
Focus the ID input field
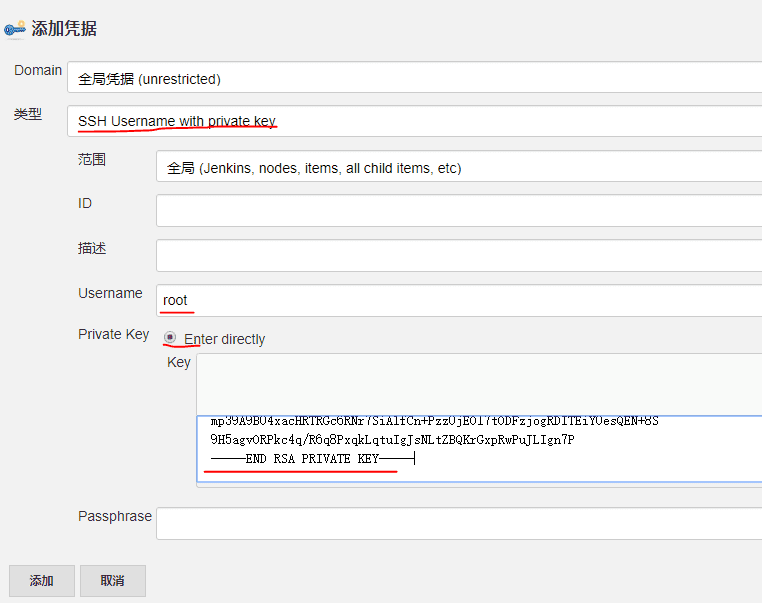(459, 210)
